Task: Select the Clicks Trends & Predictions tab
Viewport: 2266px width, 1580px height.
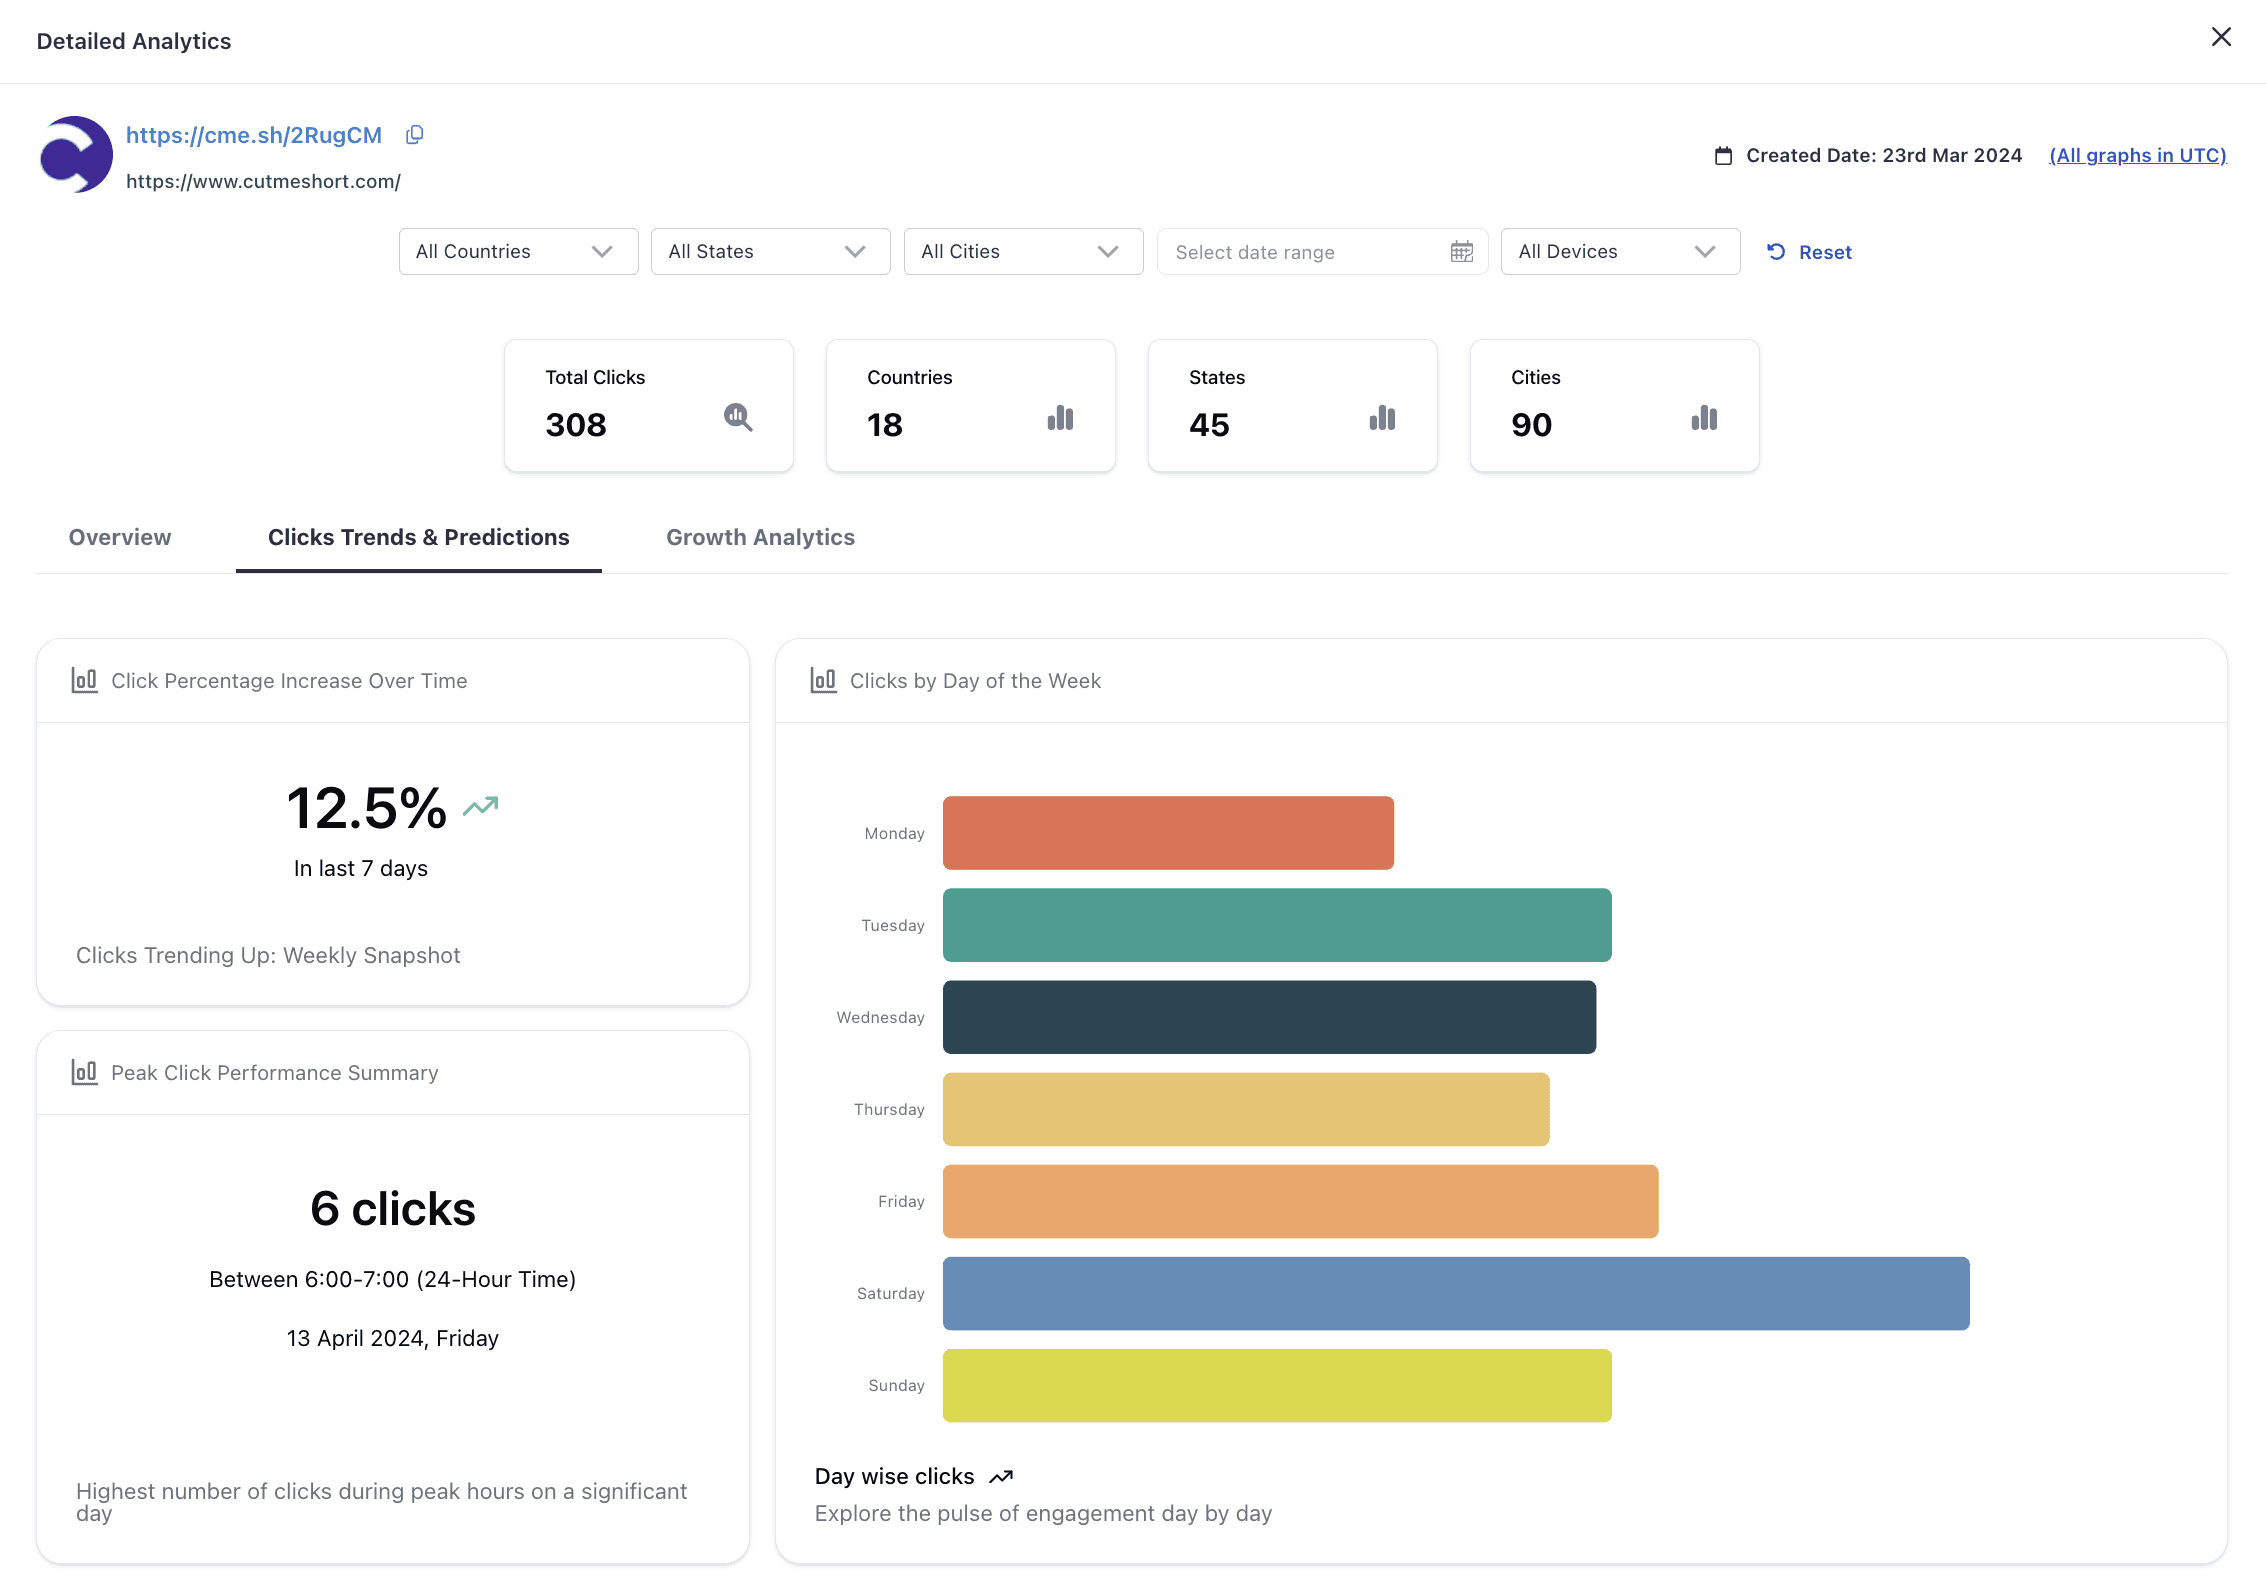Action: (418, 537)
